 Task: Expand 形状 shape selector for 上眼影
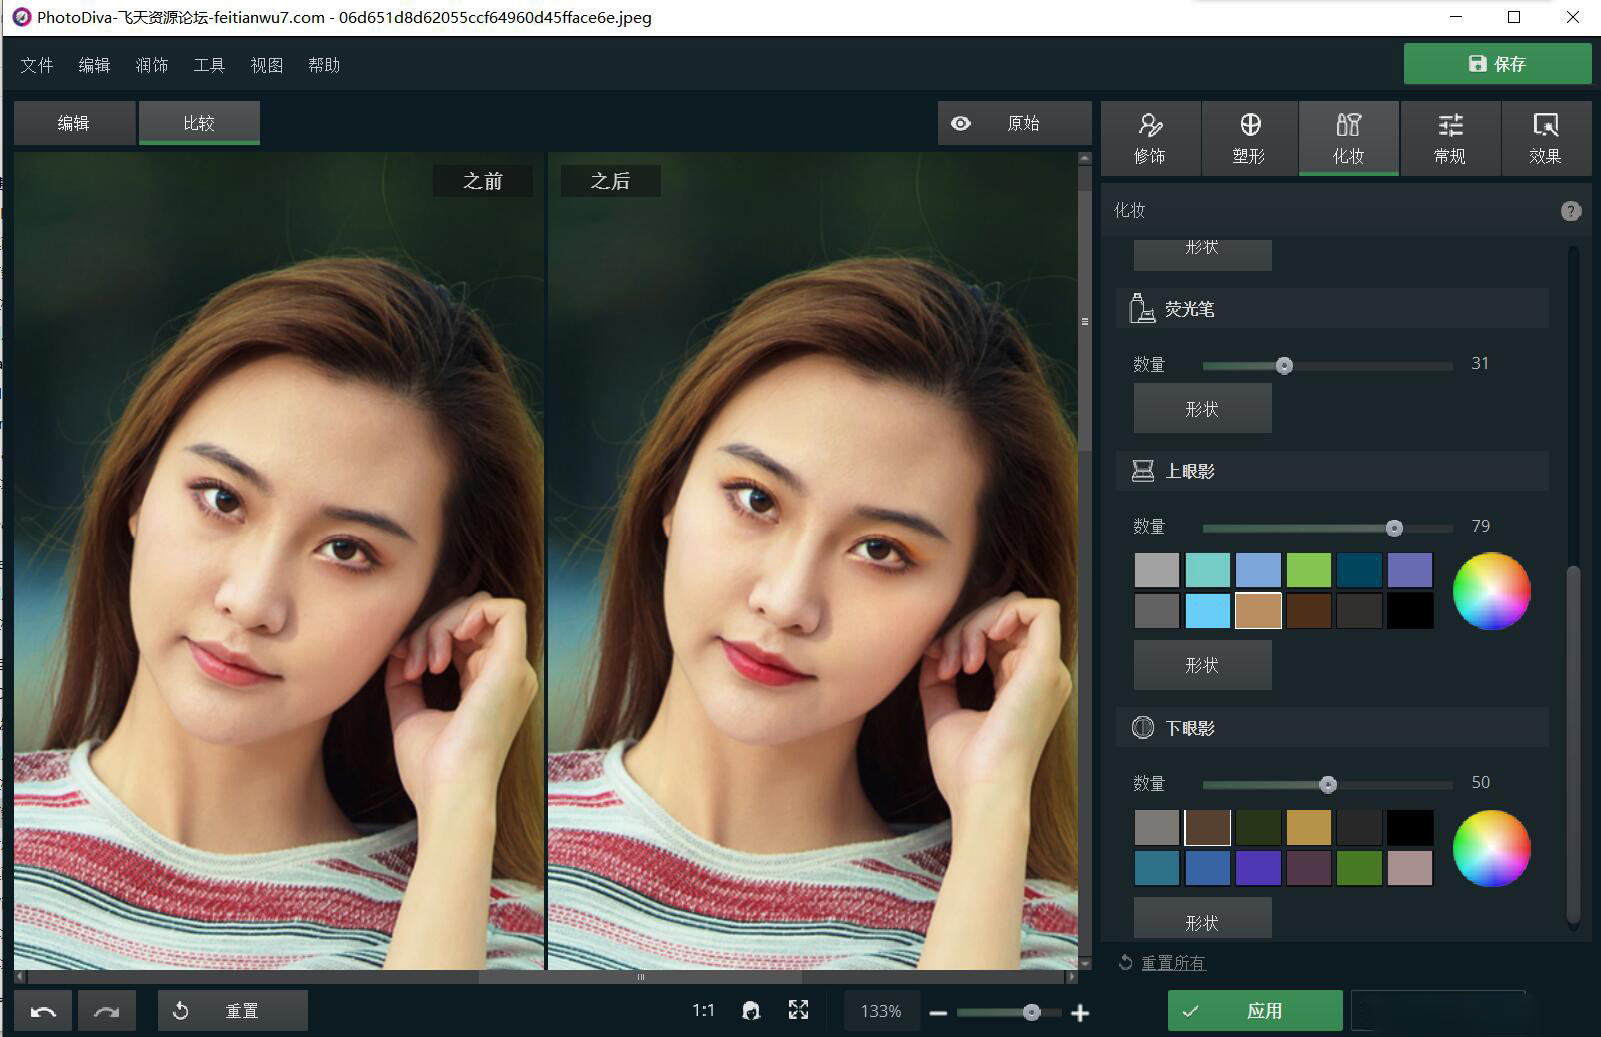[x=1203, y=664]
